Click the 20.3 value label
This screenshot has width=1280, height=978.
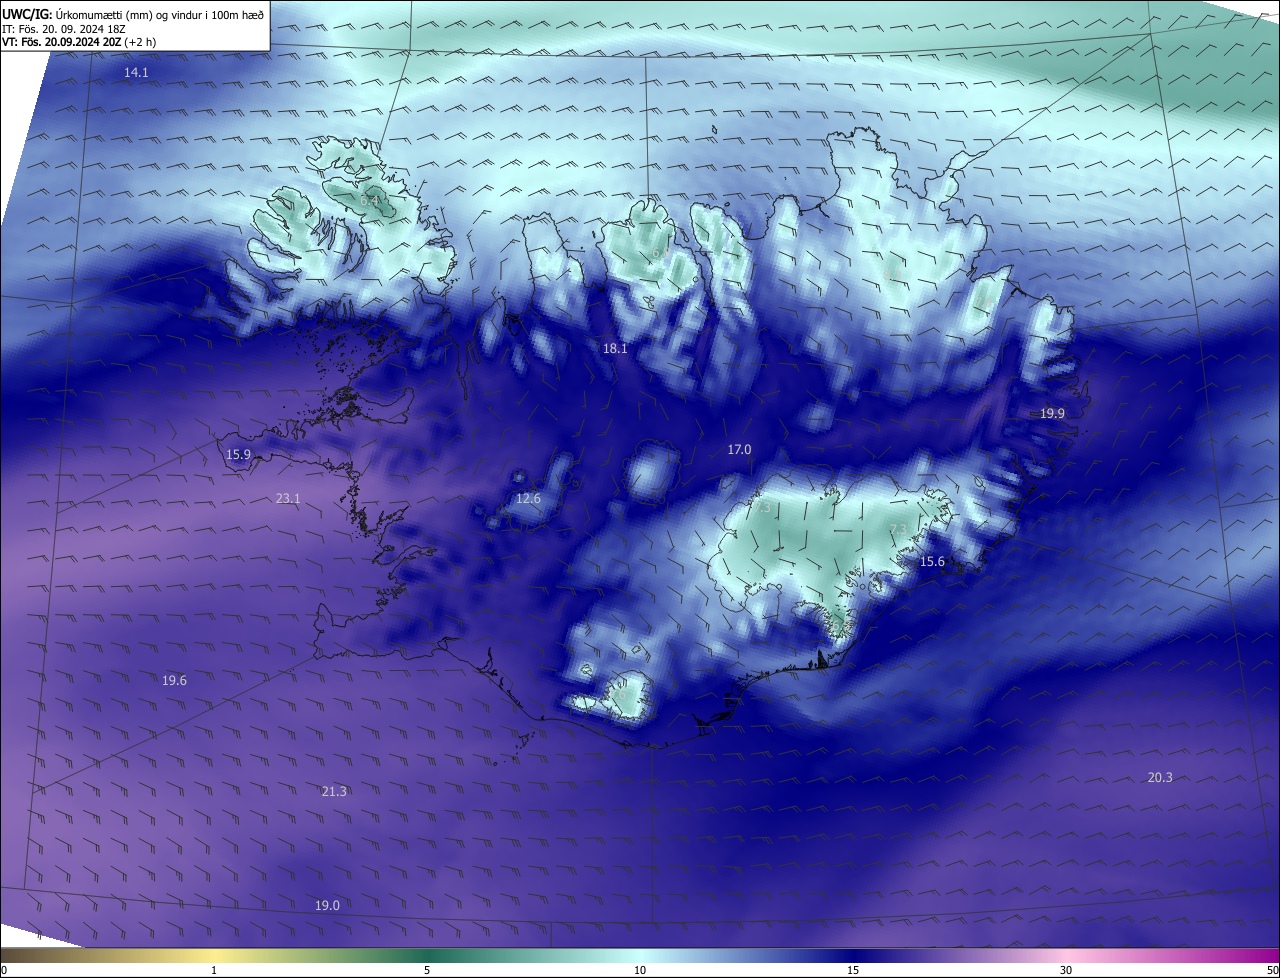pyautogui.click(x=1160, y=777)
